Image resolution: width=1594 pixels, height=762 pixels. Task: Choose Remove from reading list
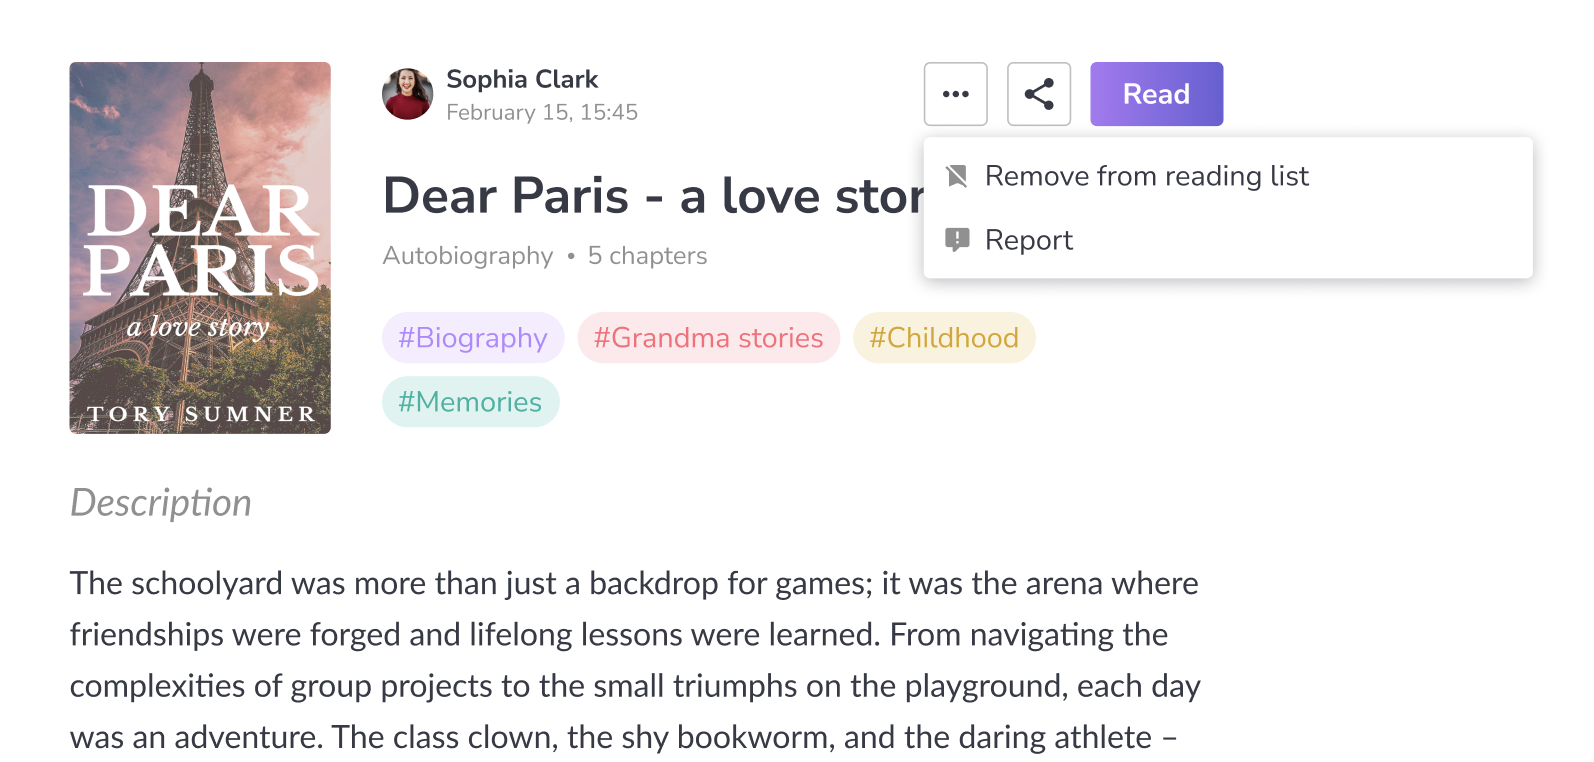coord(1146,176)
